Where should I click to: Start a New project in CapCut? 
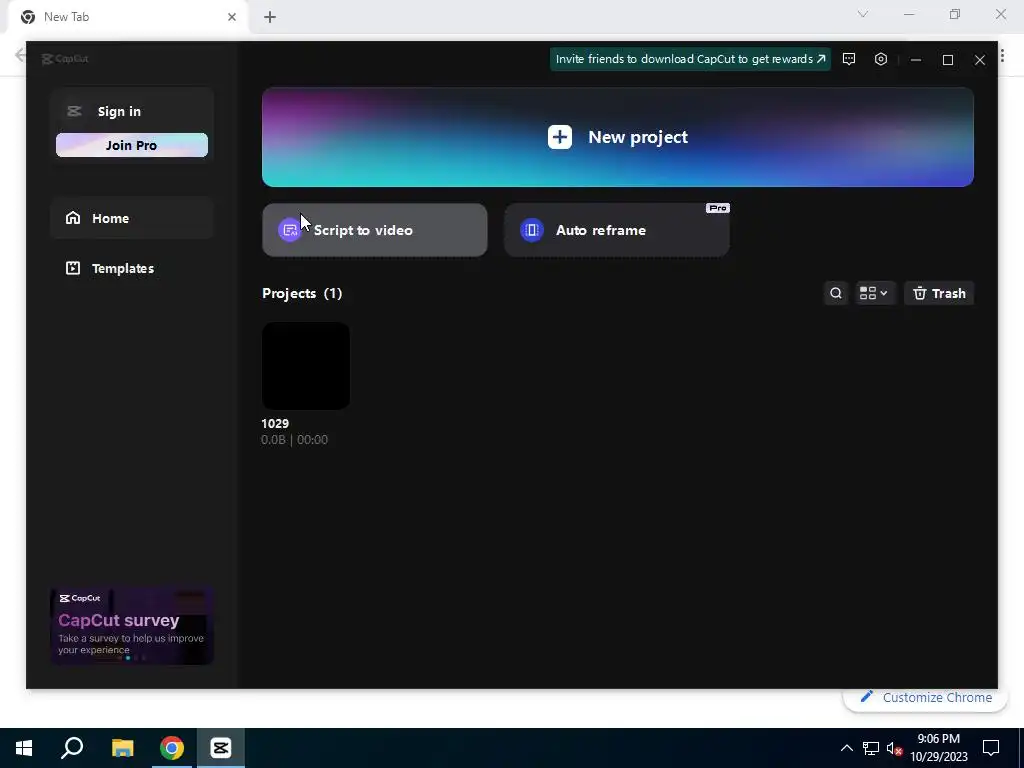click(618, 137)
